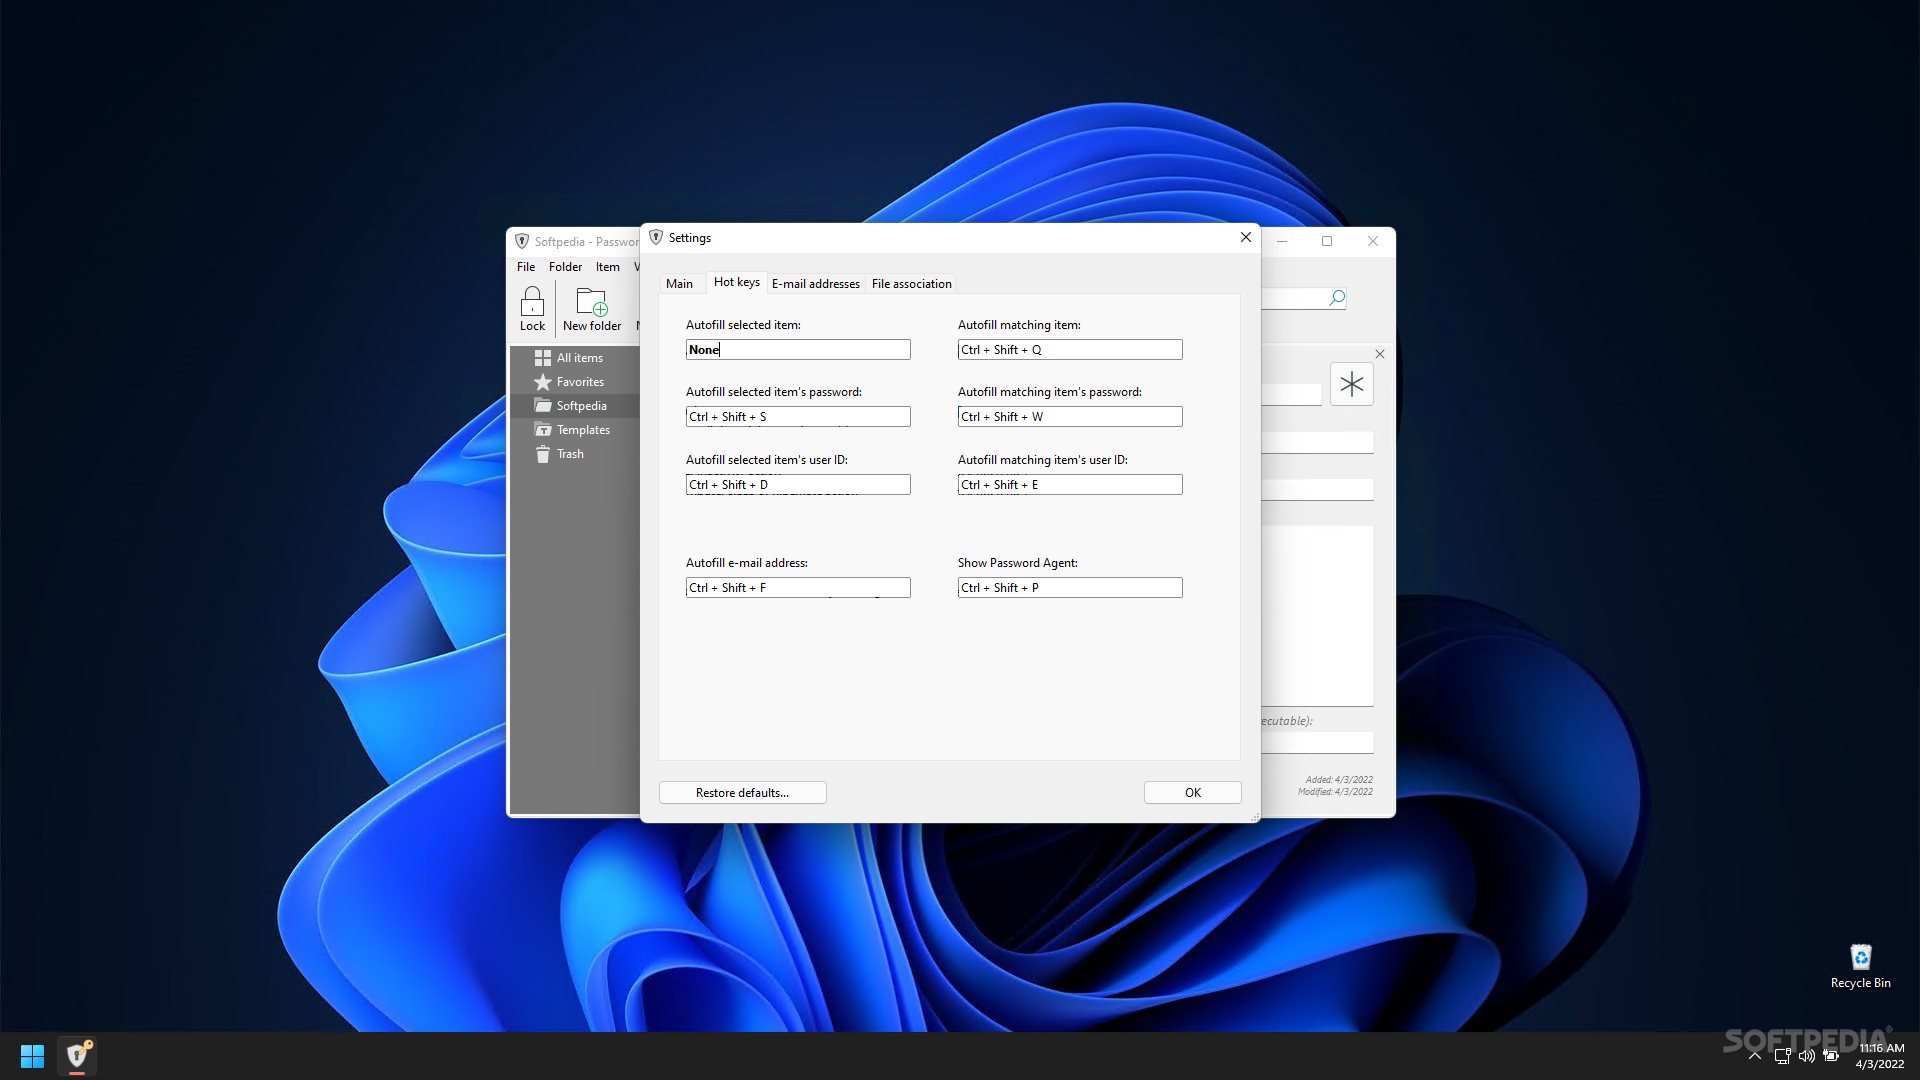The height and width of the screenshot is (1080, 1920).
Task: Show hidden system tray icons
Action: [1754, 1056]
